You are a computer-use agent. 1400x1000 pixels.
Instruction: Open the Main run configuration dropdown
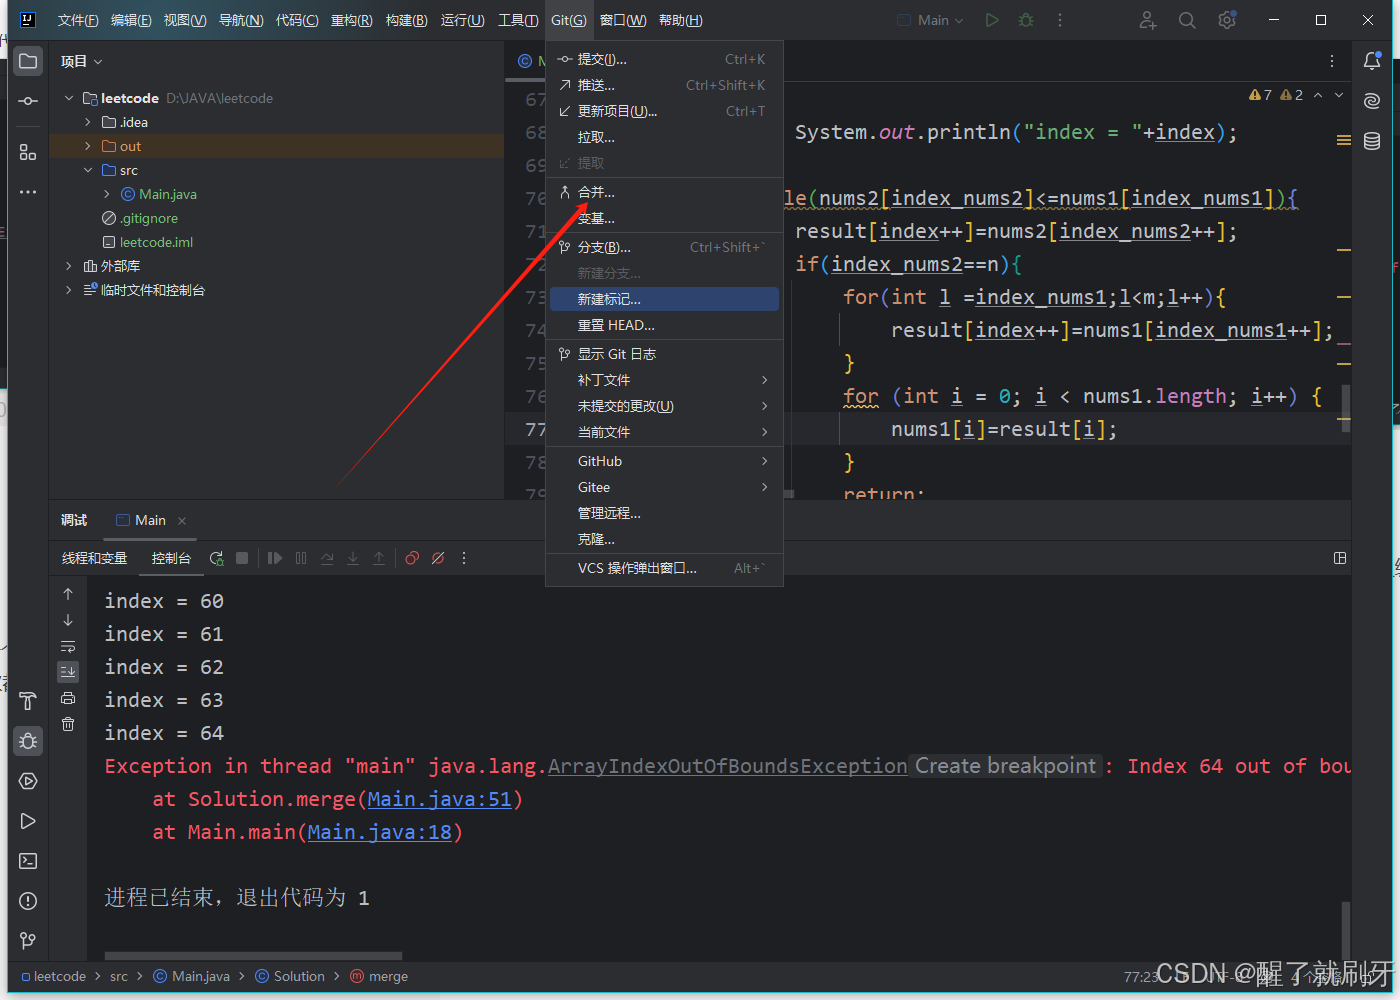click(x=930, y=20)
